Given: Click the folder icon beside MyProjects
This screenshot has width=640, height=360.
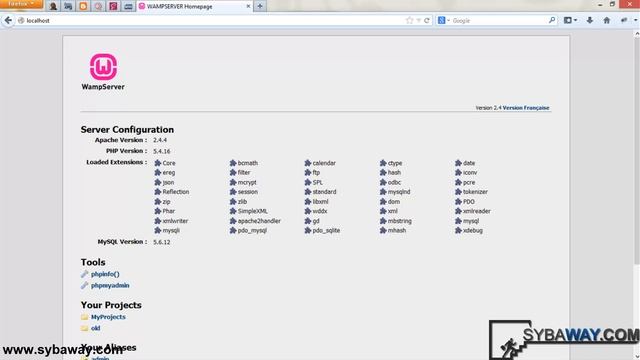Looking at the screenshot, I should [84, 317].
